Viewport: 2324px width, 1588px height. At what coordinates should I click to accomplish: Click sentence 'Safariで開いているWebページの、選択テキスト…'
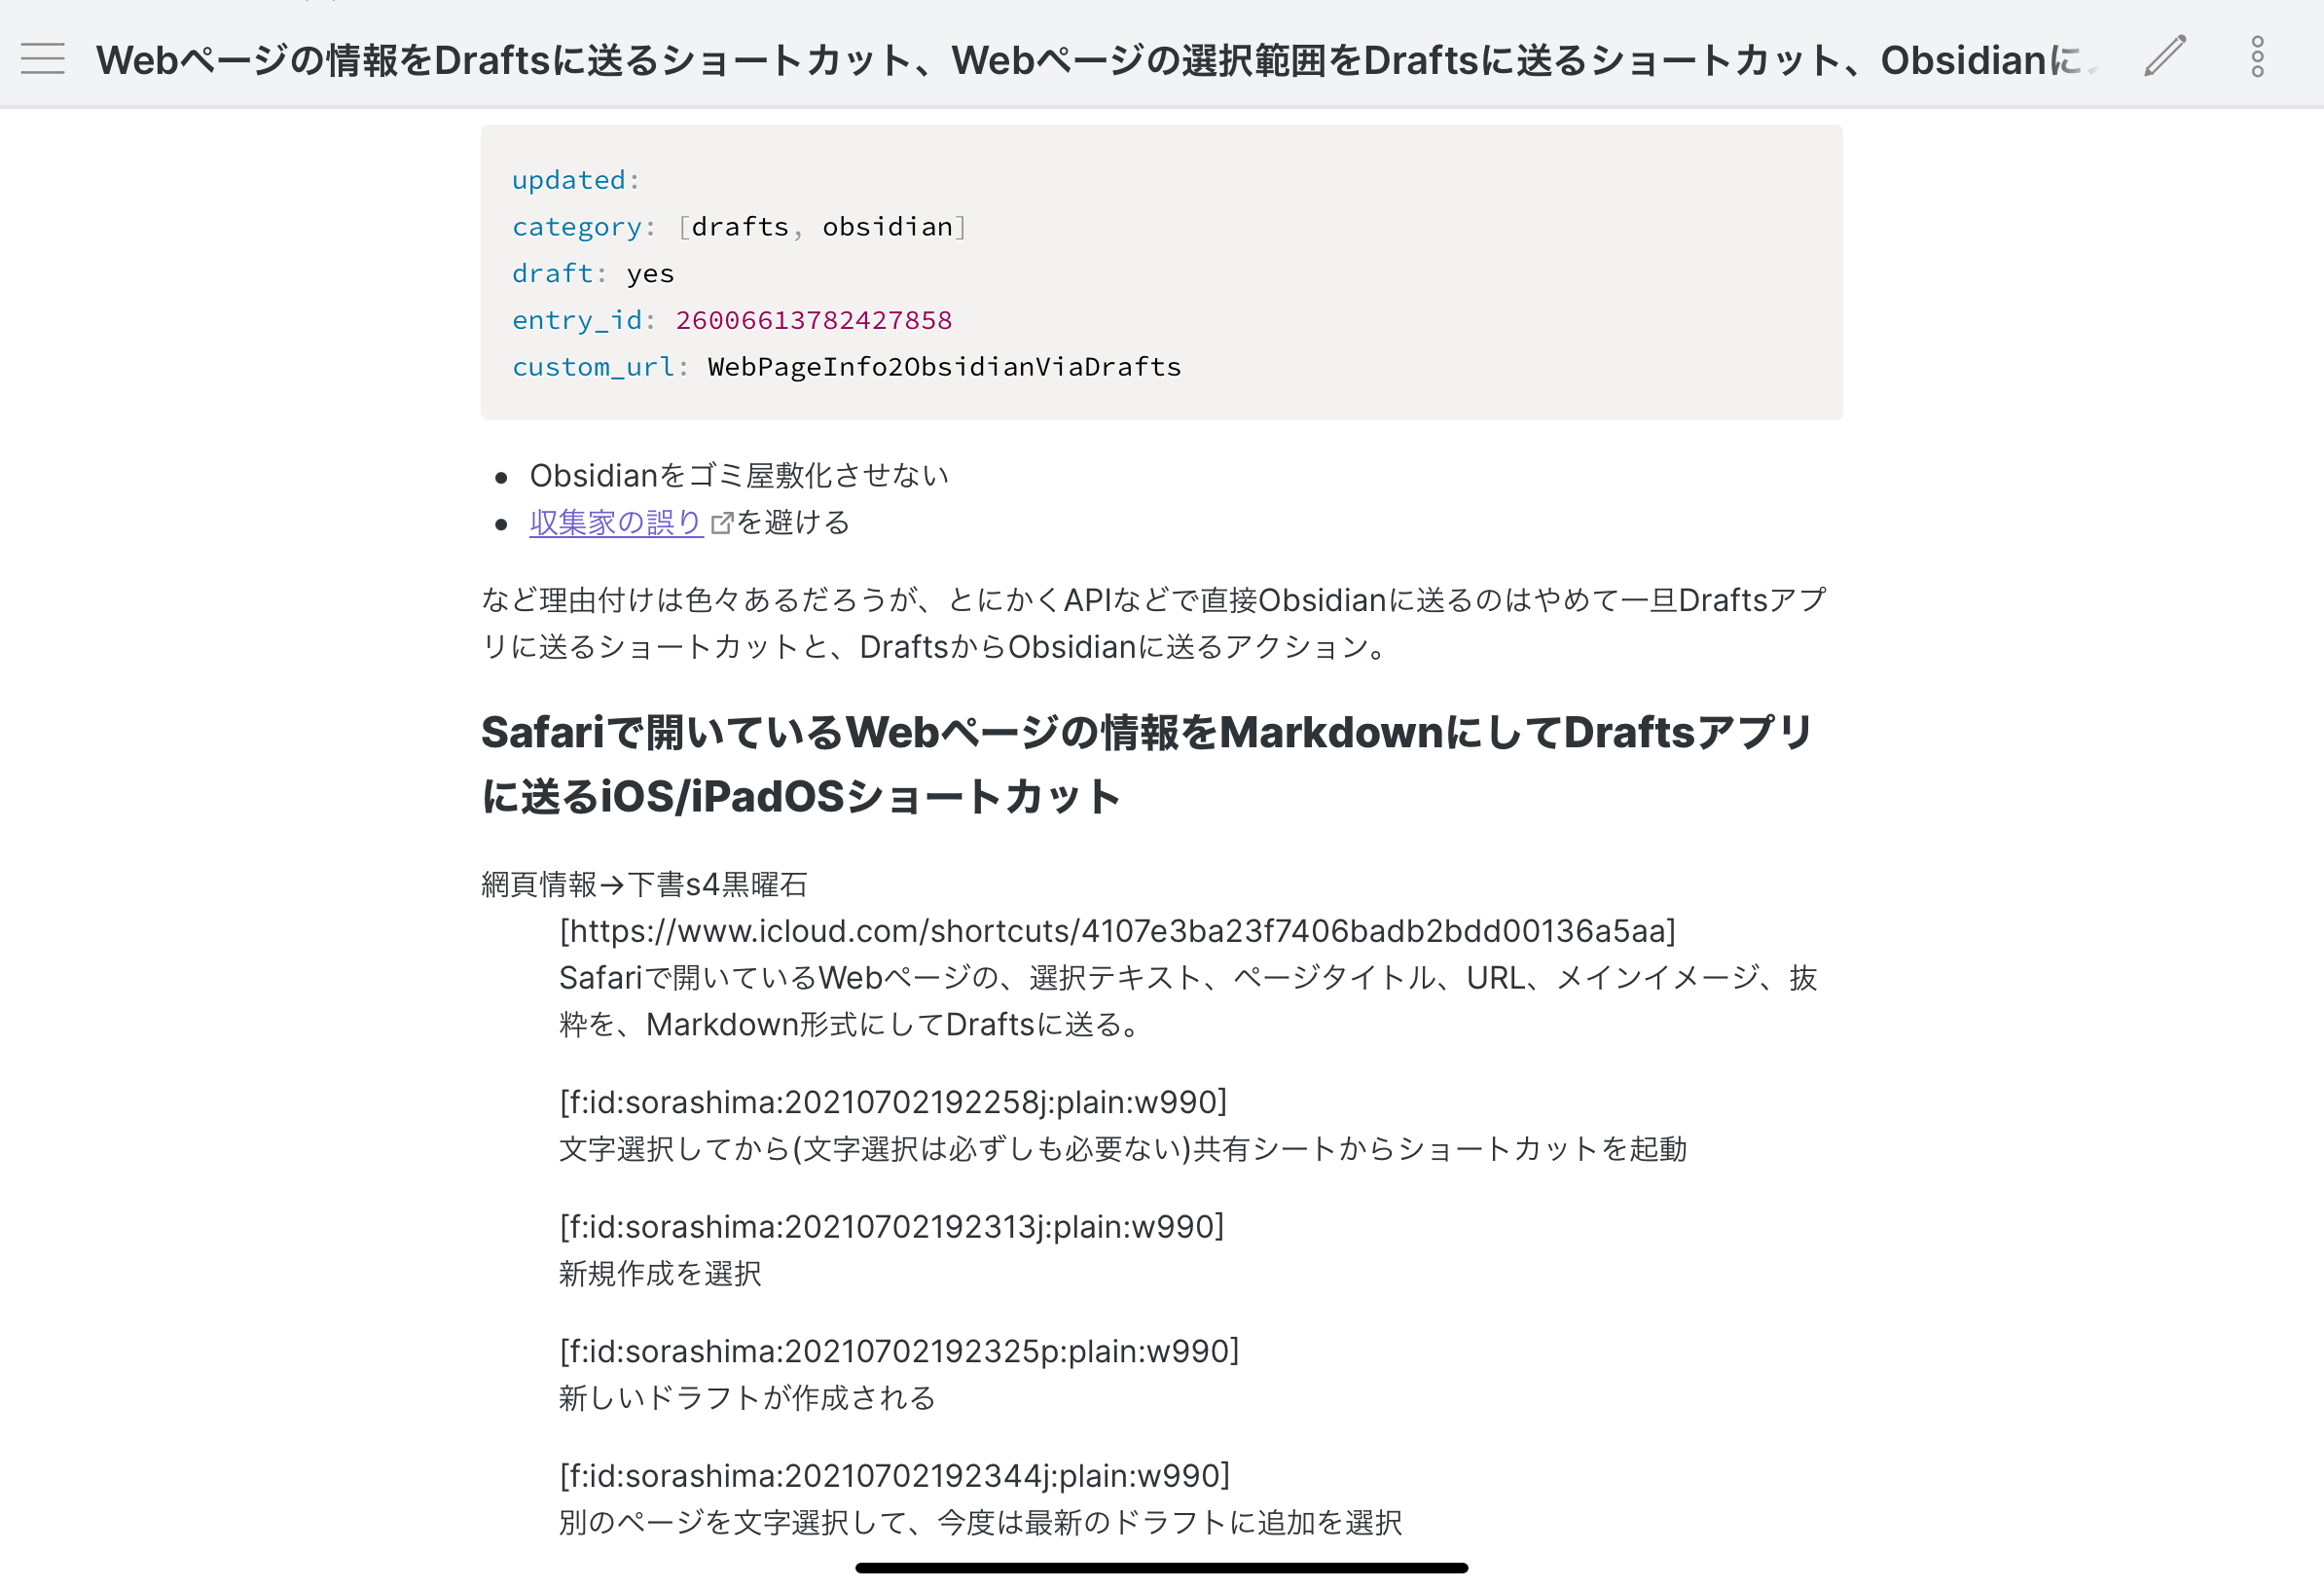pyautogui.click(x=1188, y=1001)
